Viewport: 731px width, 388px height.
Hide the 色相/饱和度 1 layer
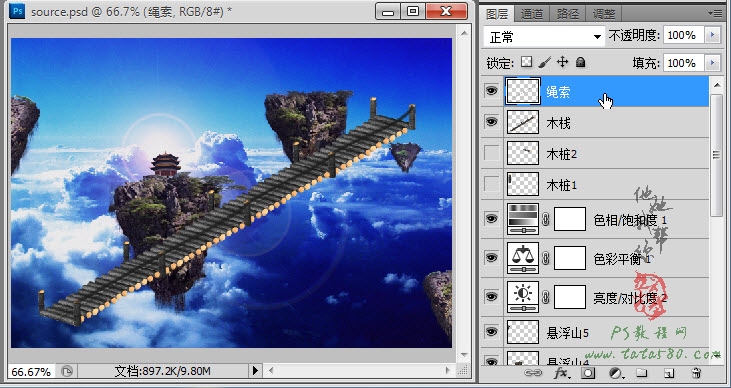click(491, 219)
